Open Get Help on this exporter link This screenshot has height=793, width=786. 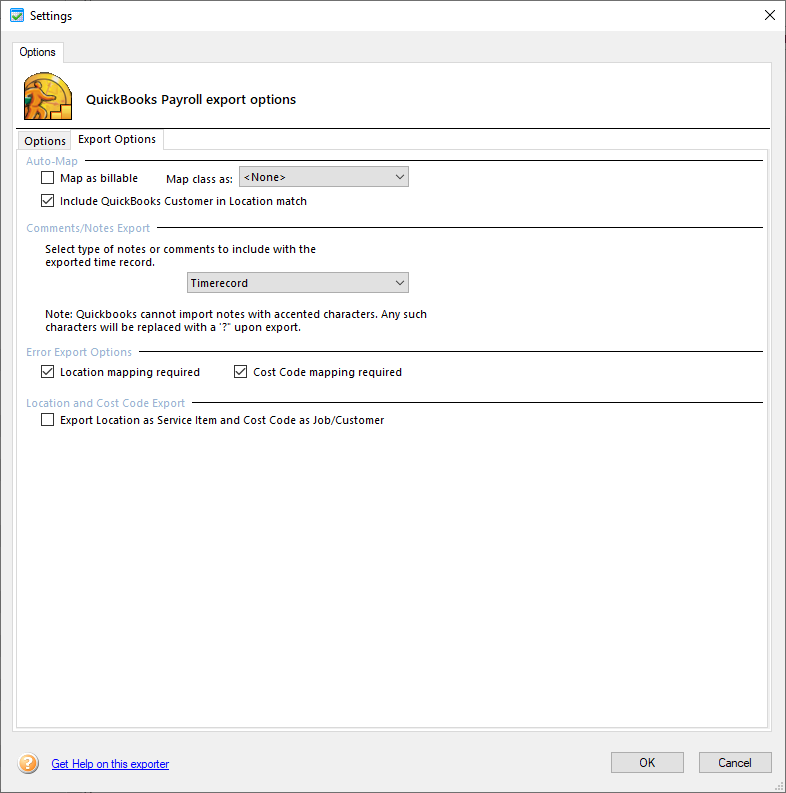pyautogui.click(x=110, y=764)
